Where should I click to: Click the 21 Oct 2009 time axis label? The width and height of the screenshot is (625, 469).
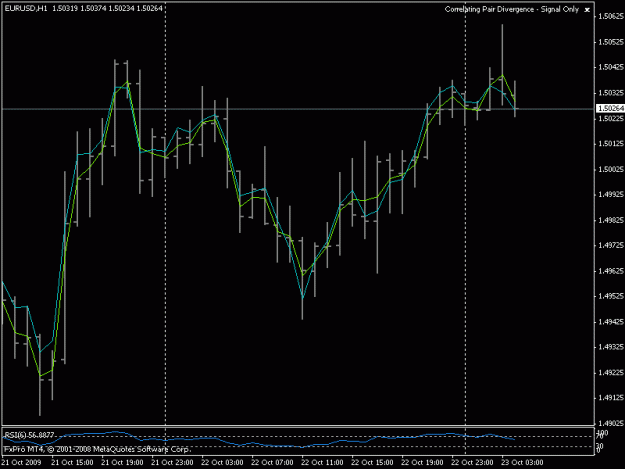(x=22, y=462)
